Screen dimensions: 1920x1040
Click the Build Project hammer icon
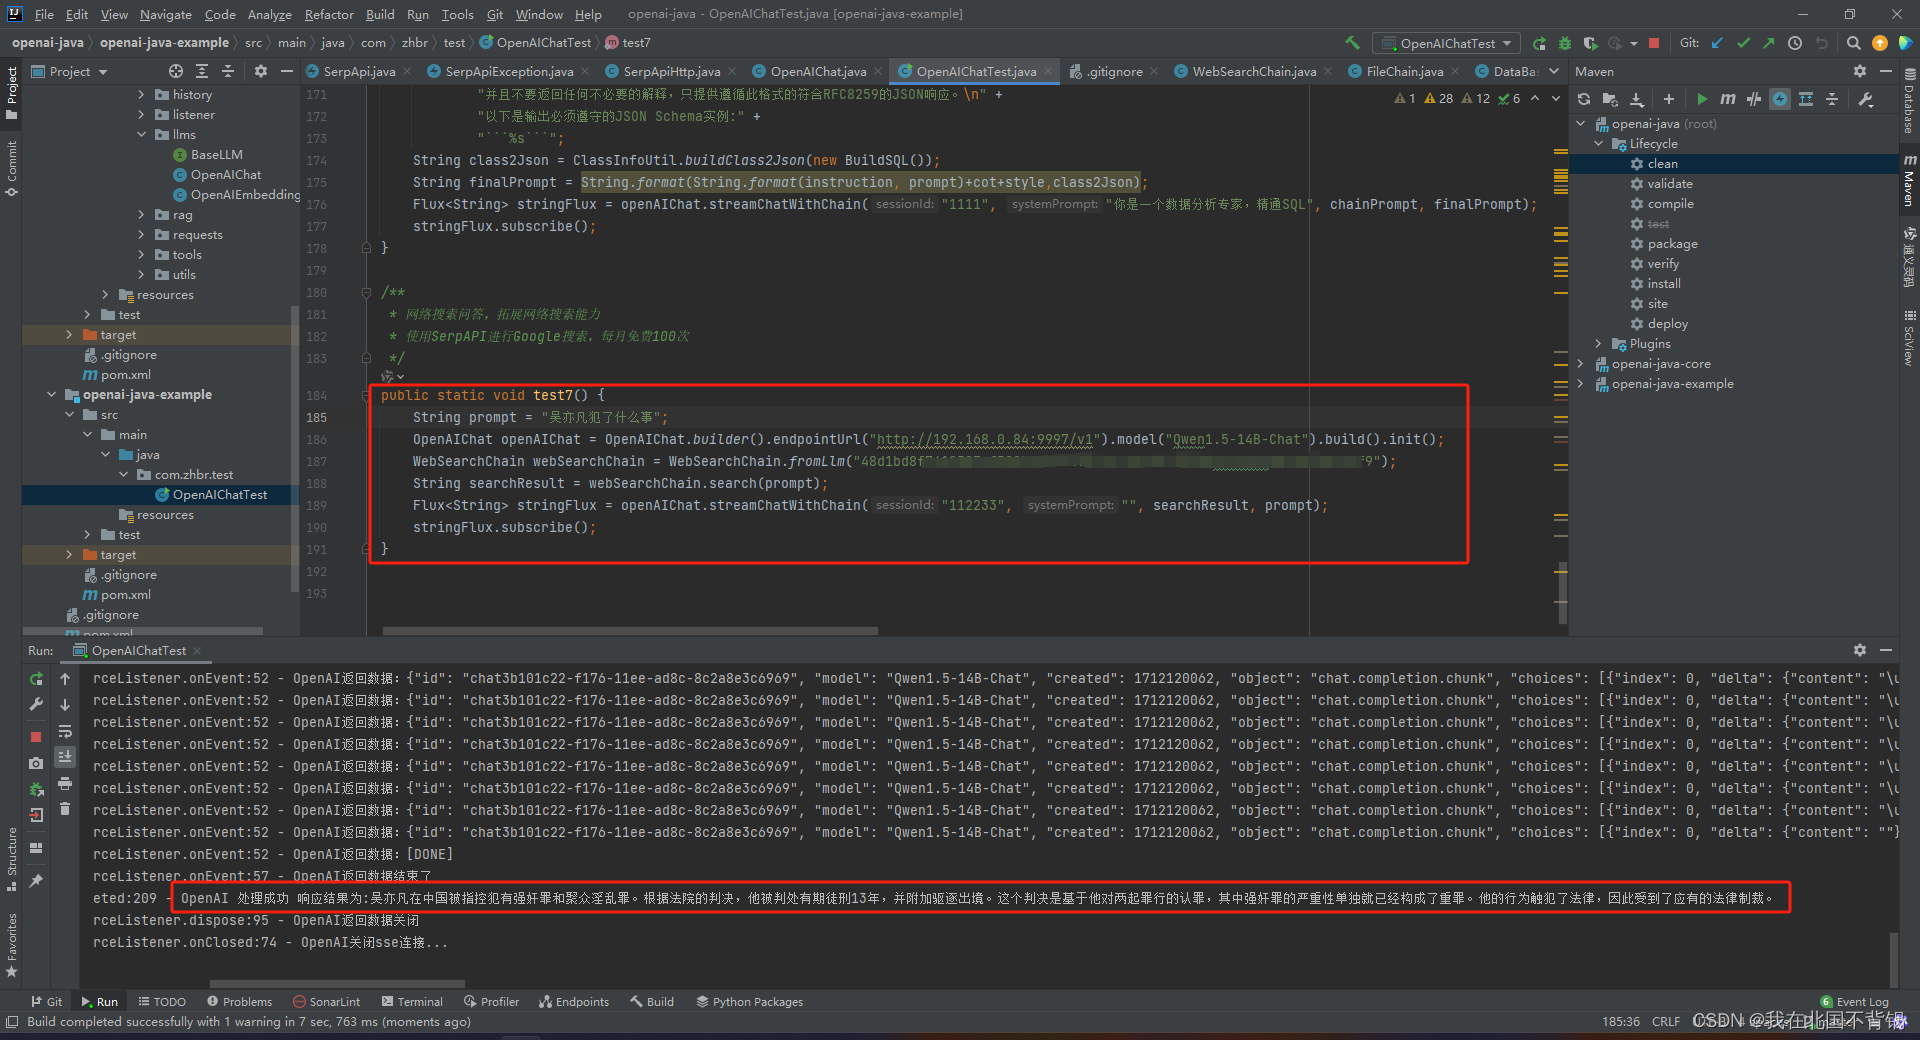tap(1352, 43)
